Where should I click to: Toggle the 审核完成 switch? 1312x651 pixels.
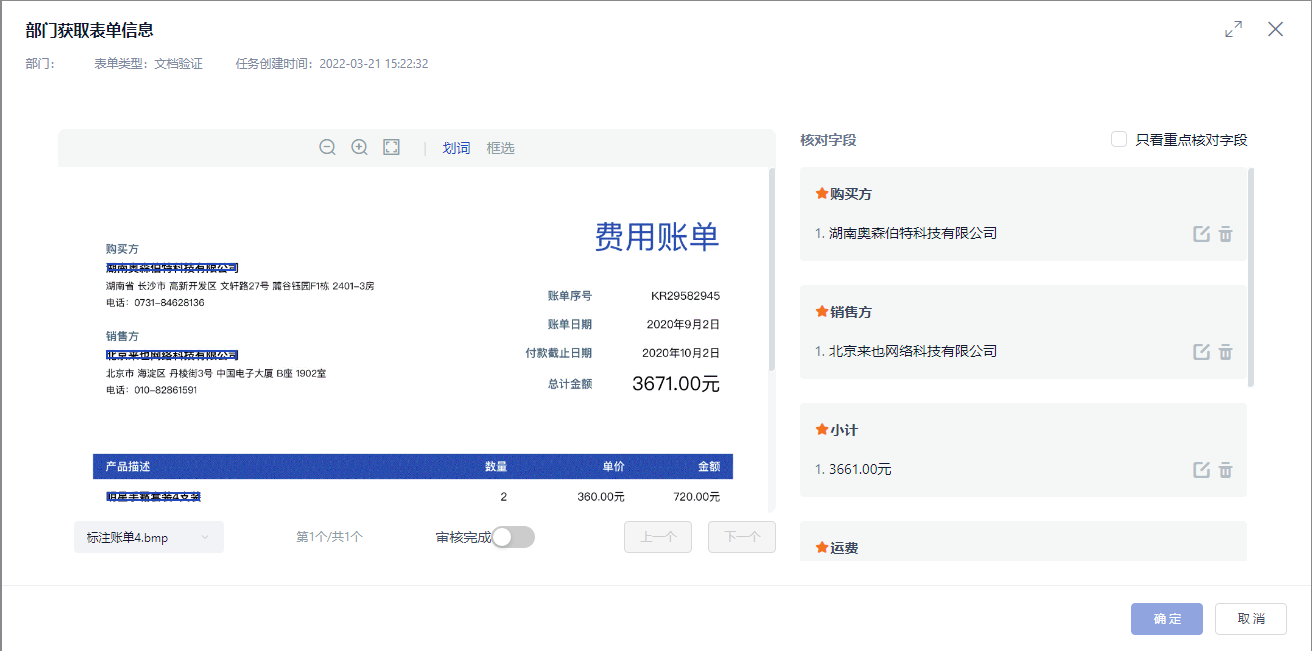[513, 537]
